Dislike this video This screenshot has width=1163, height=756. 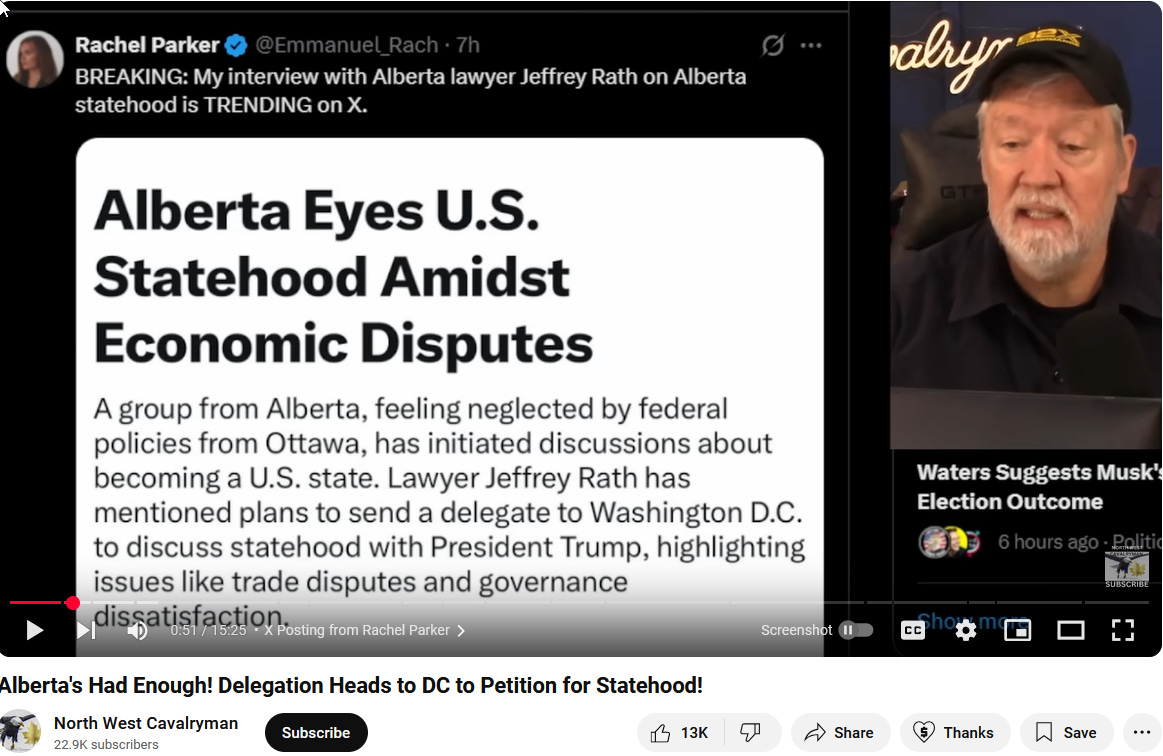[x=751, y=733]
